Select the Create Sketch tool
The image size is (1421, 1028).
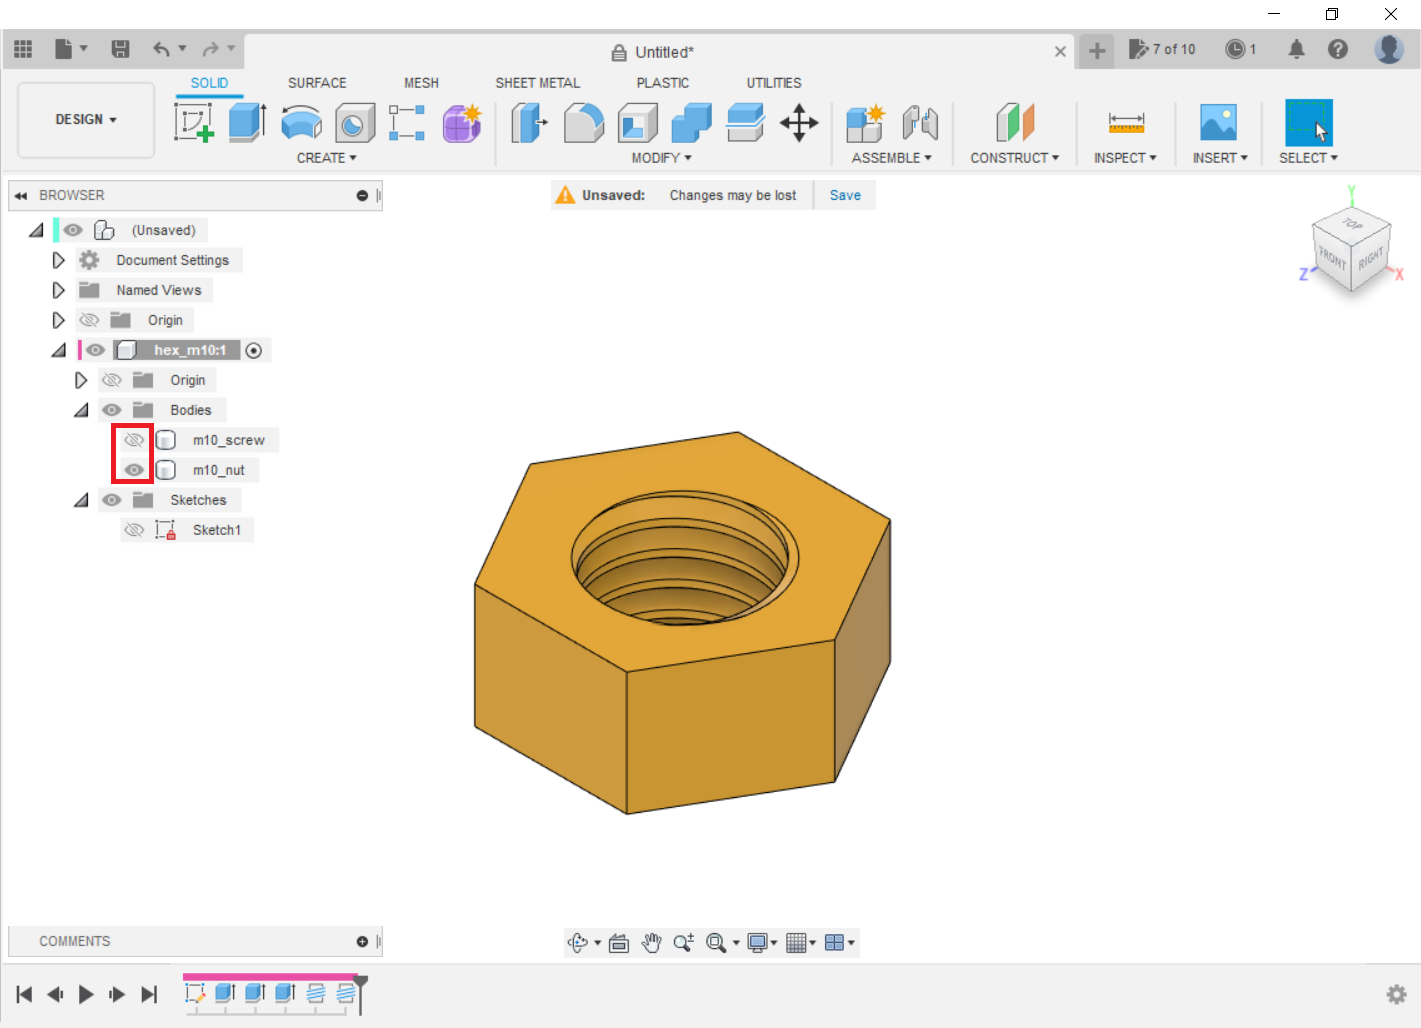(x=194, y=123)
